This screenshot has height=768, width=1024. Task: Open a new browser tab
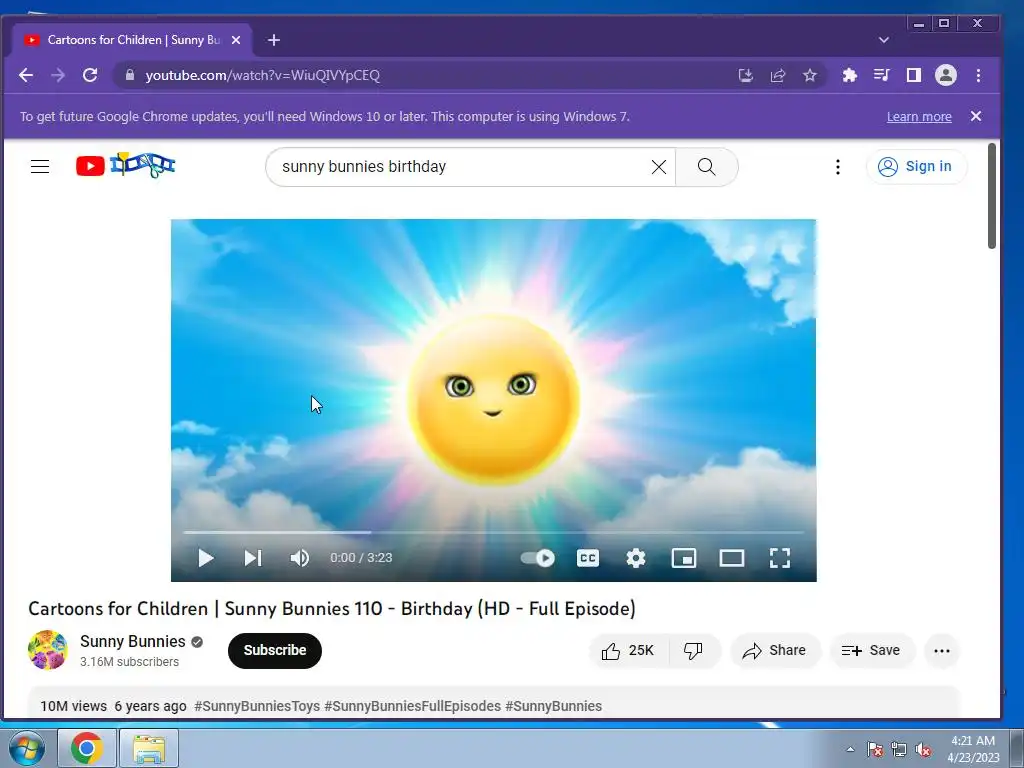[274, 40]
